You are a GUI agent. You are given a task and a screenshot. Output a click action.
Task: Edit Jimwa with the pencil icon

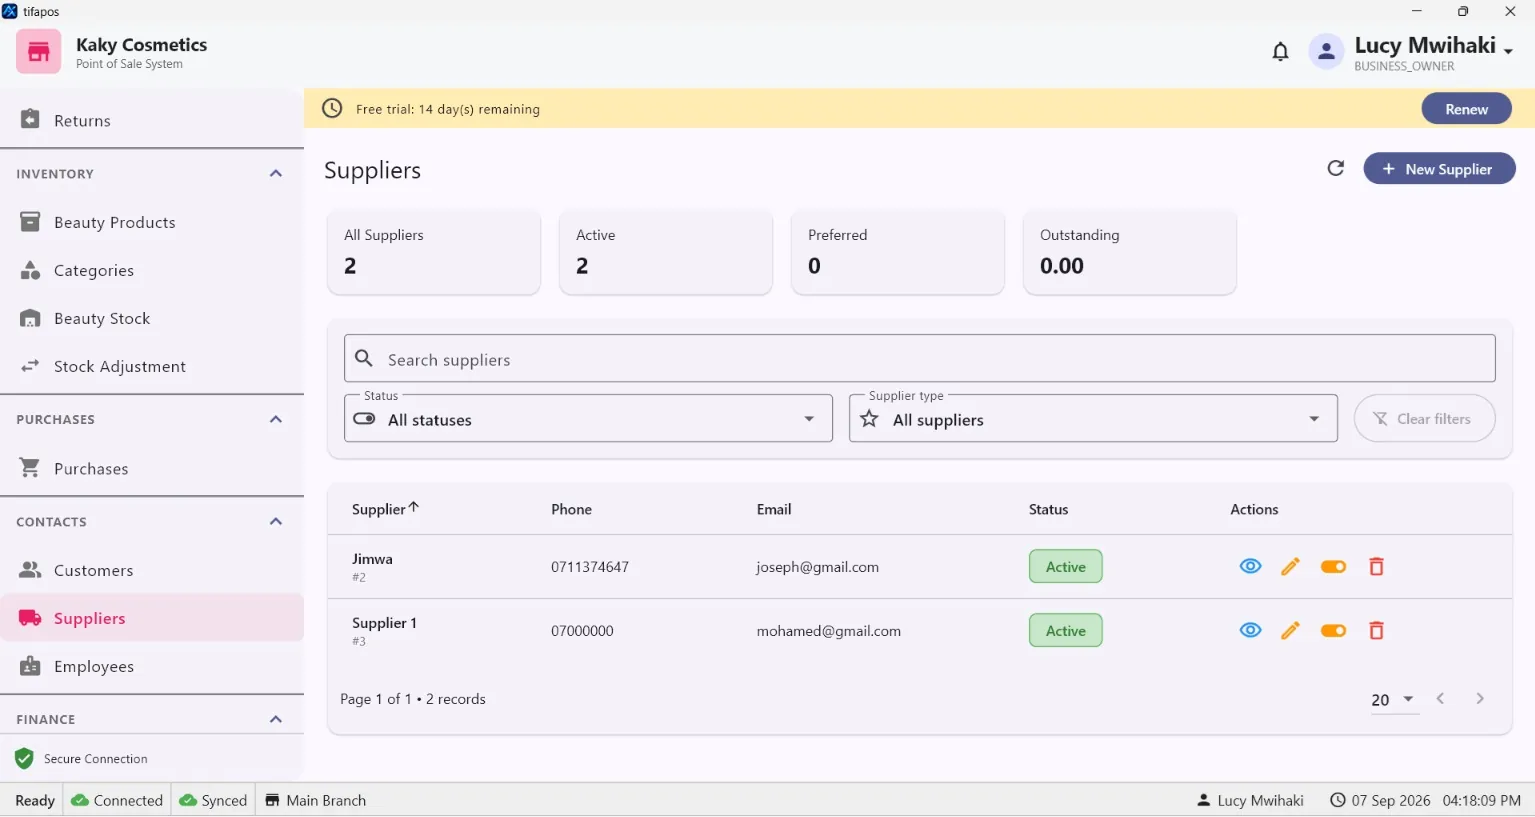(1290, 566)
